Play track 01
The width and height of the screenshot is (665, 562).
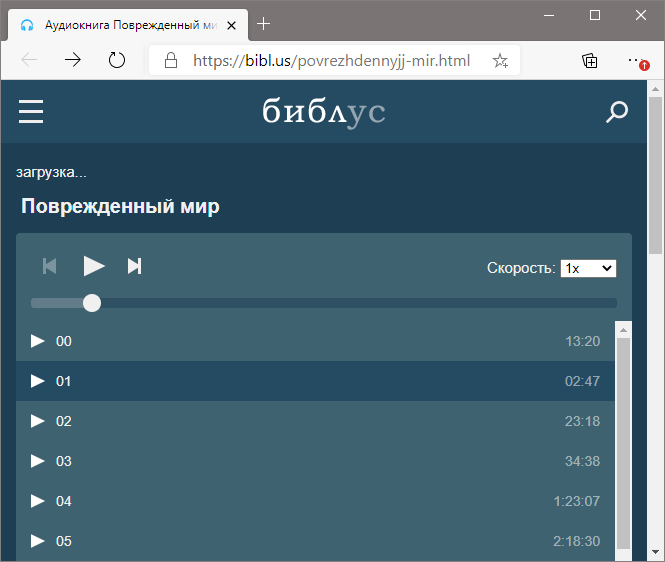pos(38,381)
